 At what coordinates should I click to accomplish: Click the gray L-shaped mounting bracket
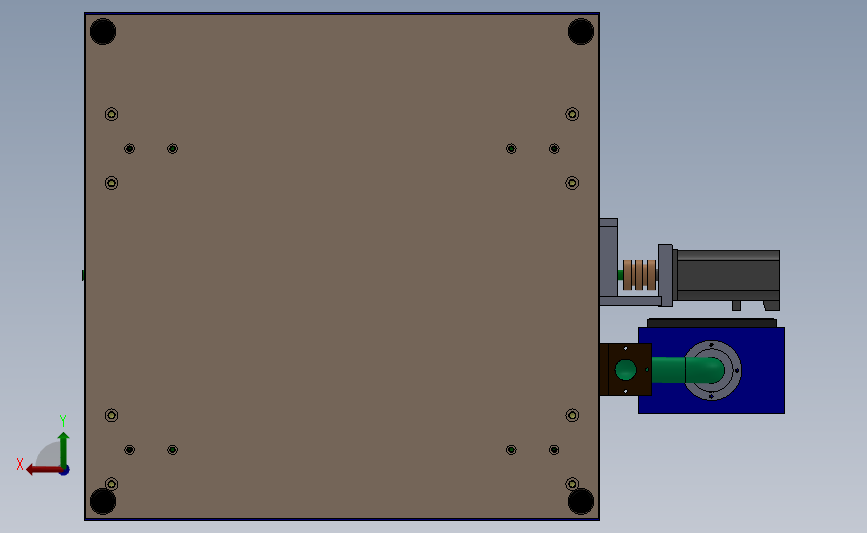click(x=609, y=262)
